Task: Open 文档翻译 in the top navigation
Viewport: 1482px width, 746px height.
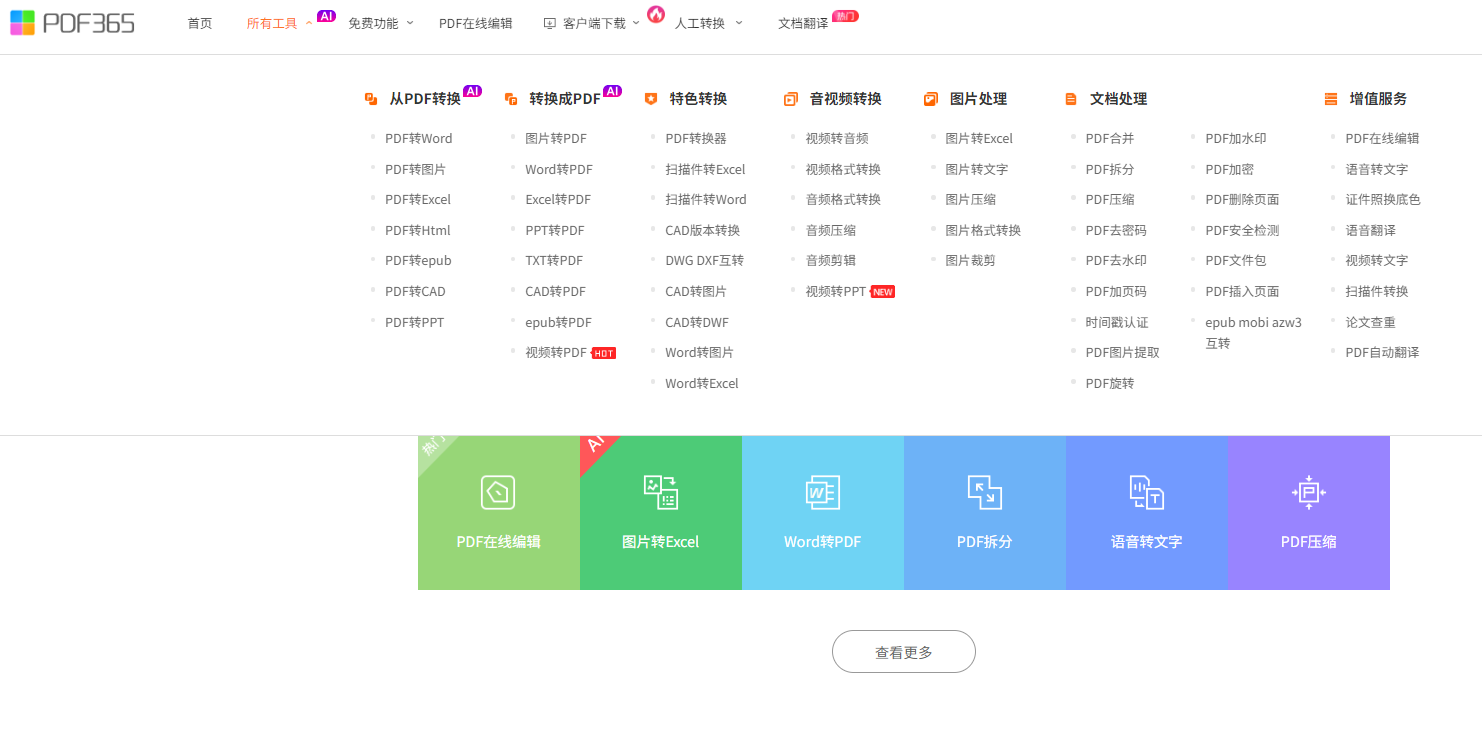Action: [803, 23]
